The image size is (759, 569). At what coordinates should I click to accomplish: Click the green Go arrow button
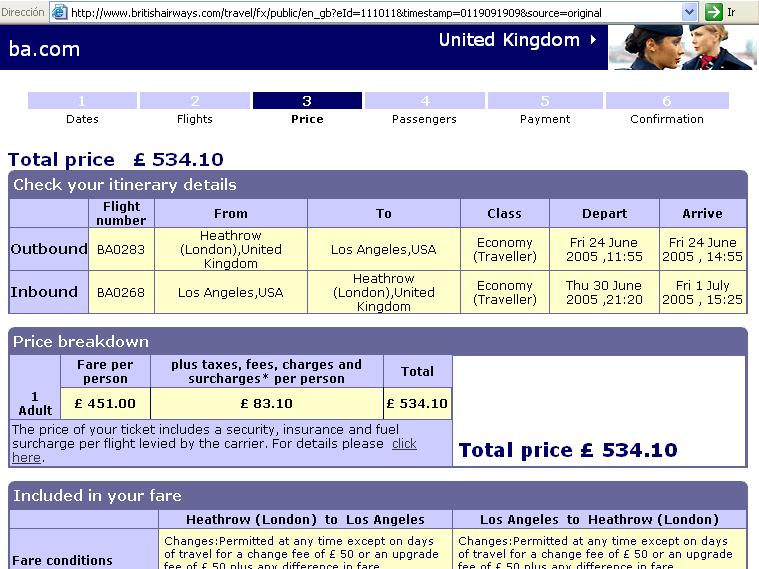[x=713, y=12]
